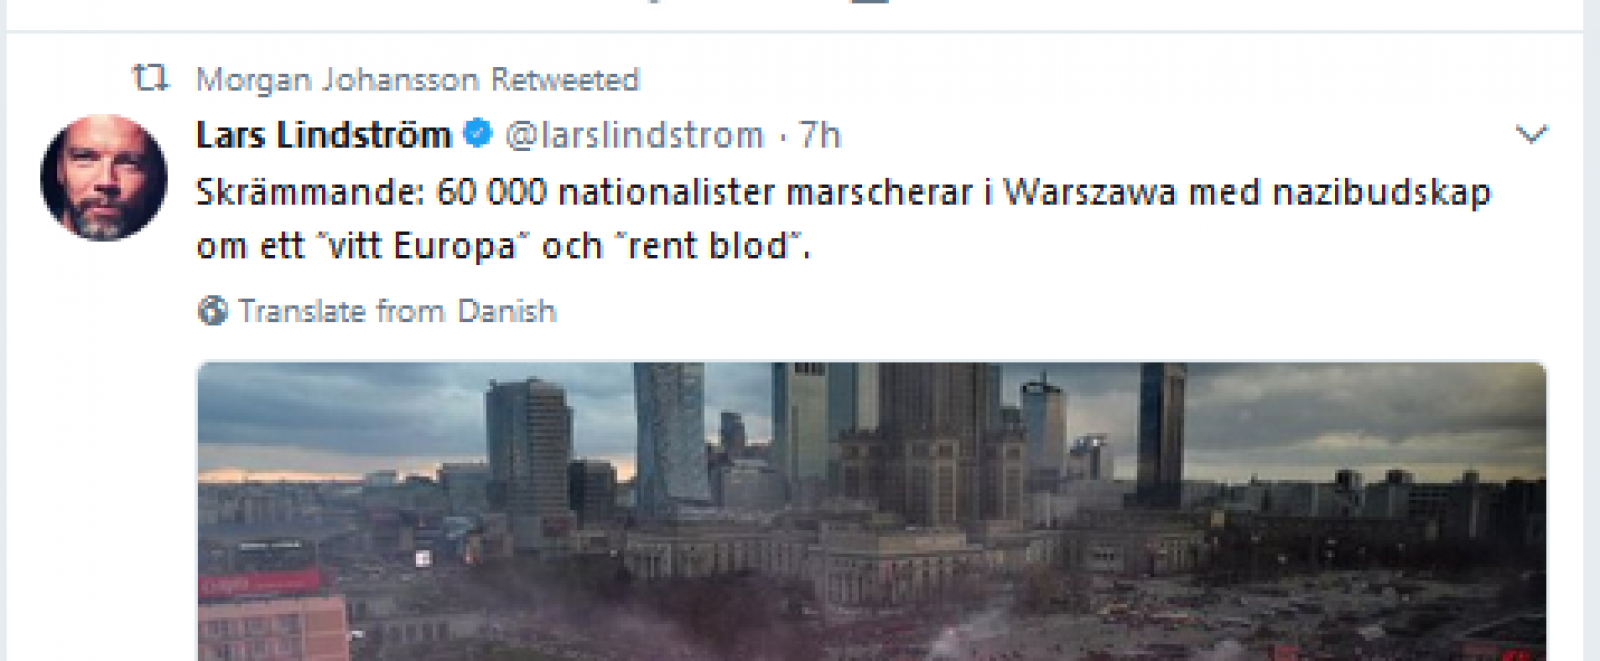This screenshot has height=661, width=1600.
Task: Open the tweet via the 7h timestamp
Action: coord(820,135)
